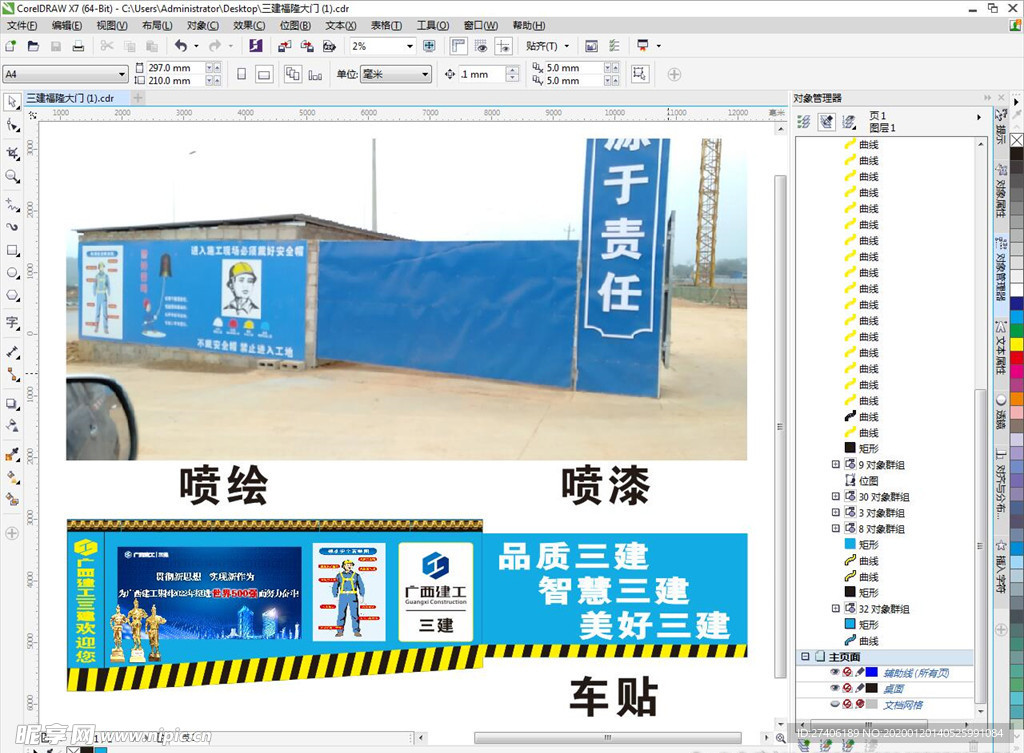Viewport: 1024px width, 753px height.
Task: Select the Text tool (字)
Action: point(12,323)
